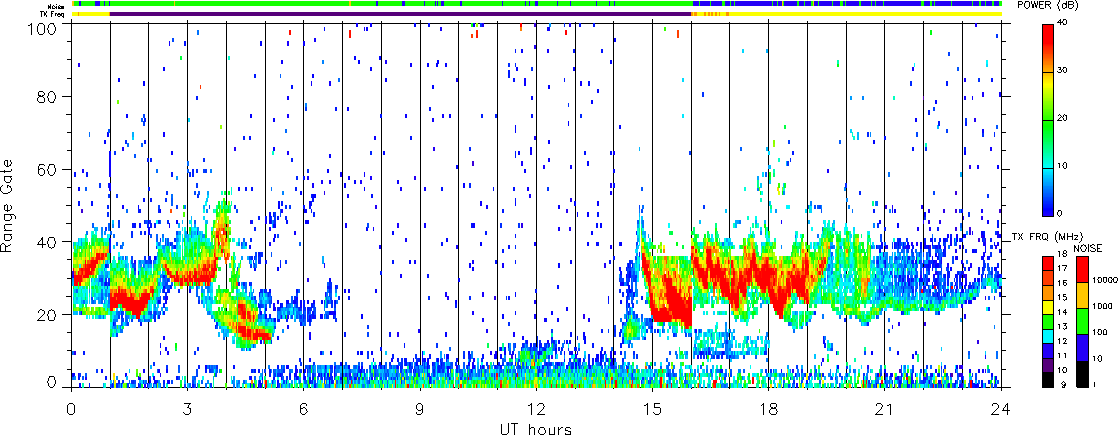
Task: Select the 18 tick label on UT hours axis
Action: click(769, 408)
